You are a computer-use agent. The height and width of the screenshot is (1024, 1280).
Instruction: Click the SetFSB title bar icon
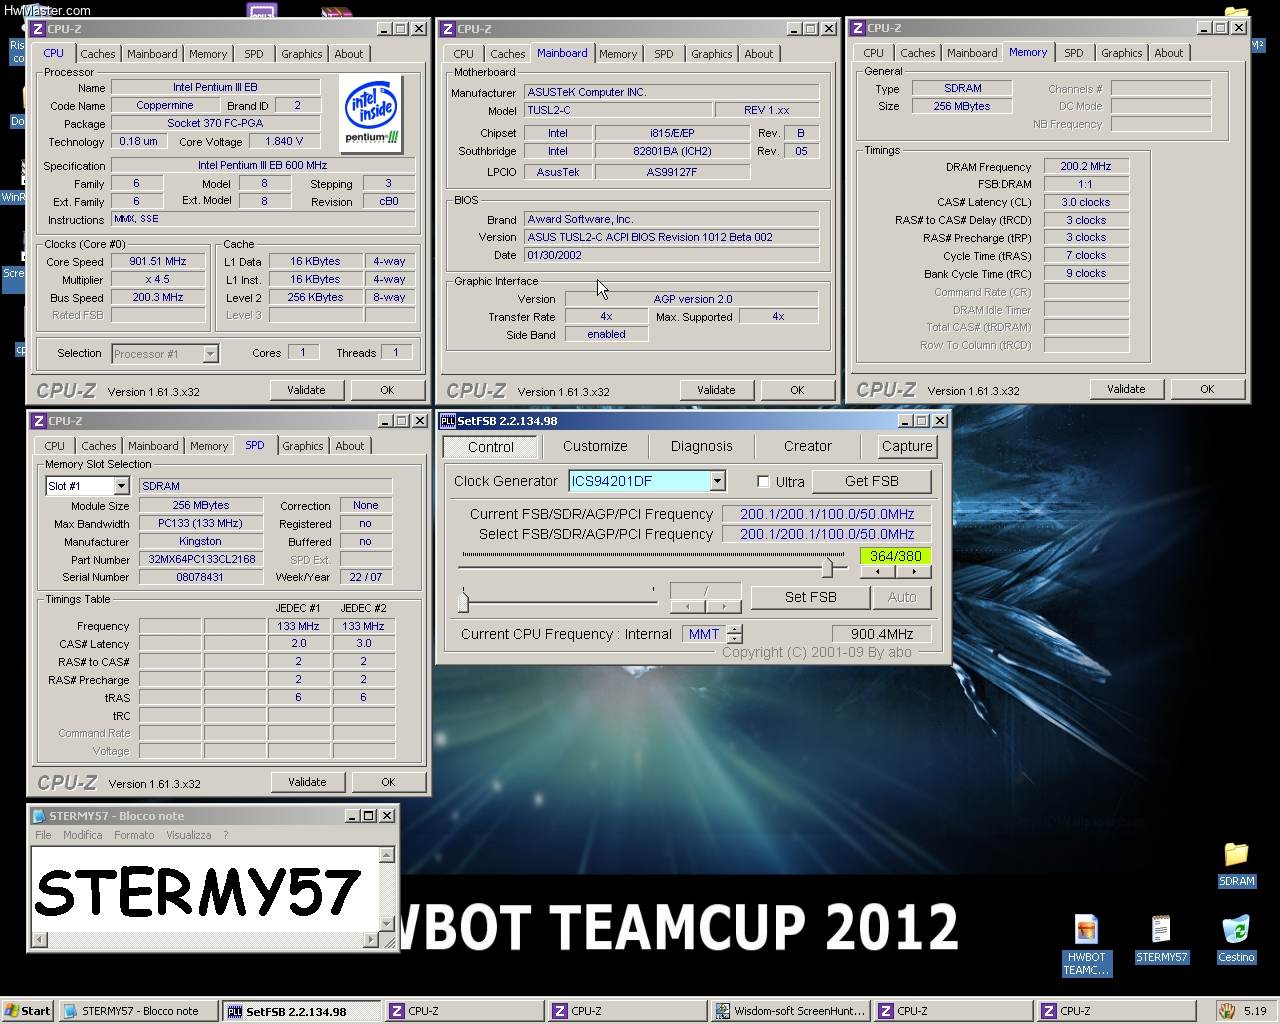point(447,421)
